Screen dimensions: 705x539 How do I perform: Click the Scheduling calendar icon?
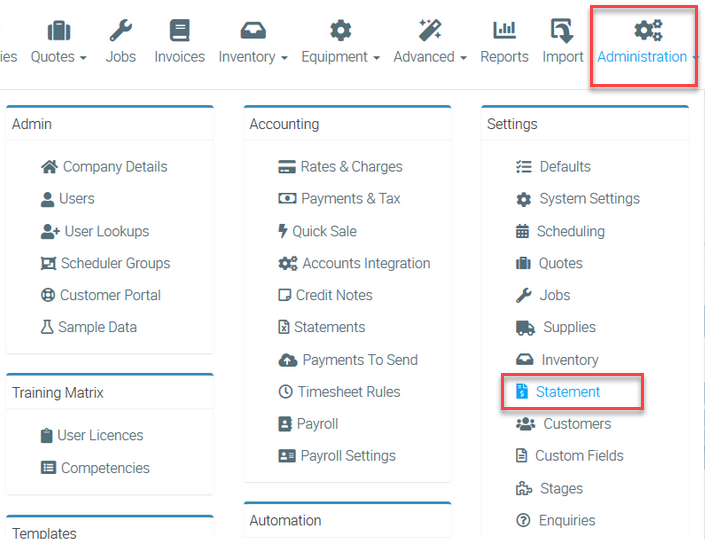pos(523,232)
